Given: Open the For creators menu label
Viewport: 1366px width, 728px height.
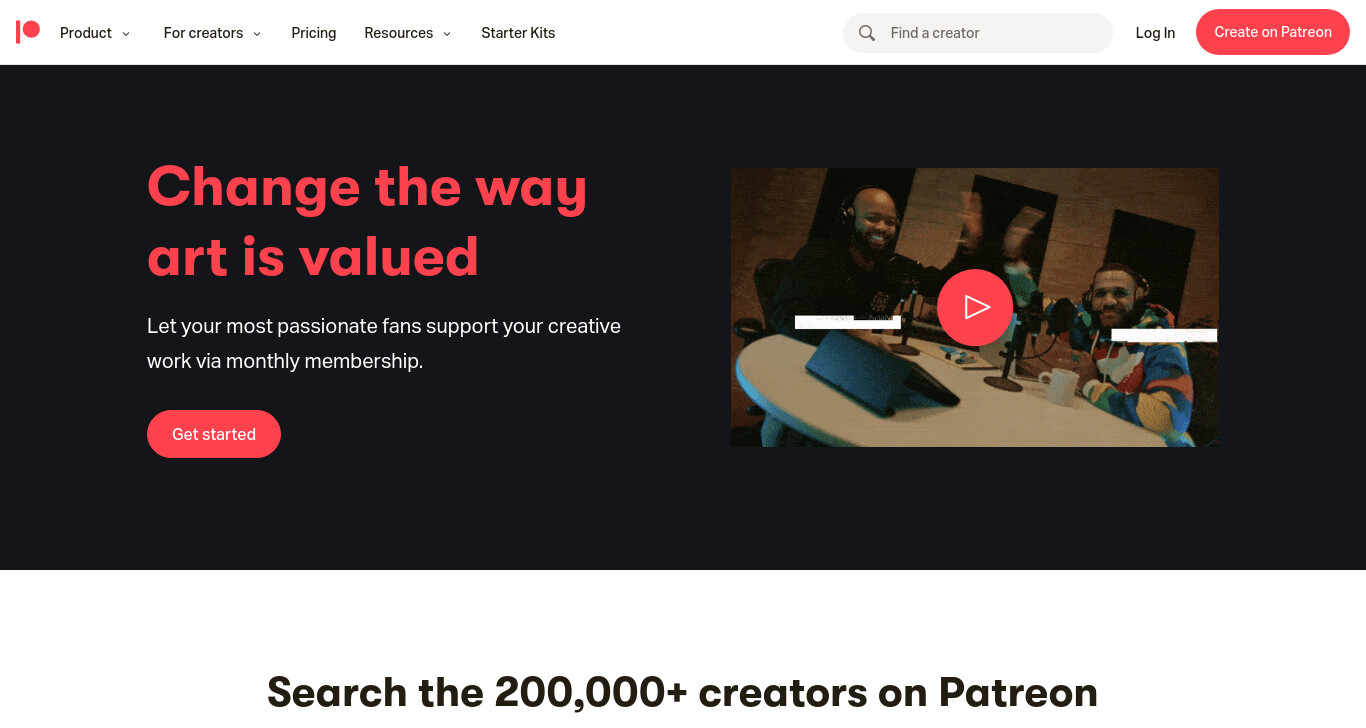Looking at the screenshot, I should point(203,33).
